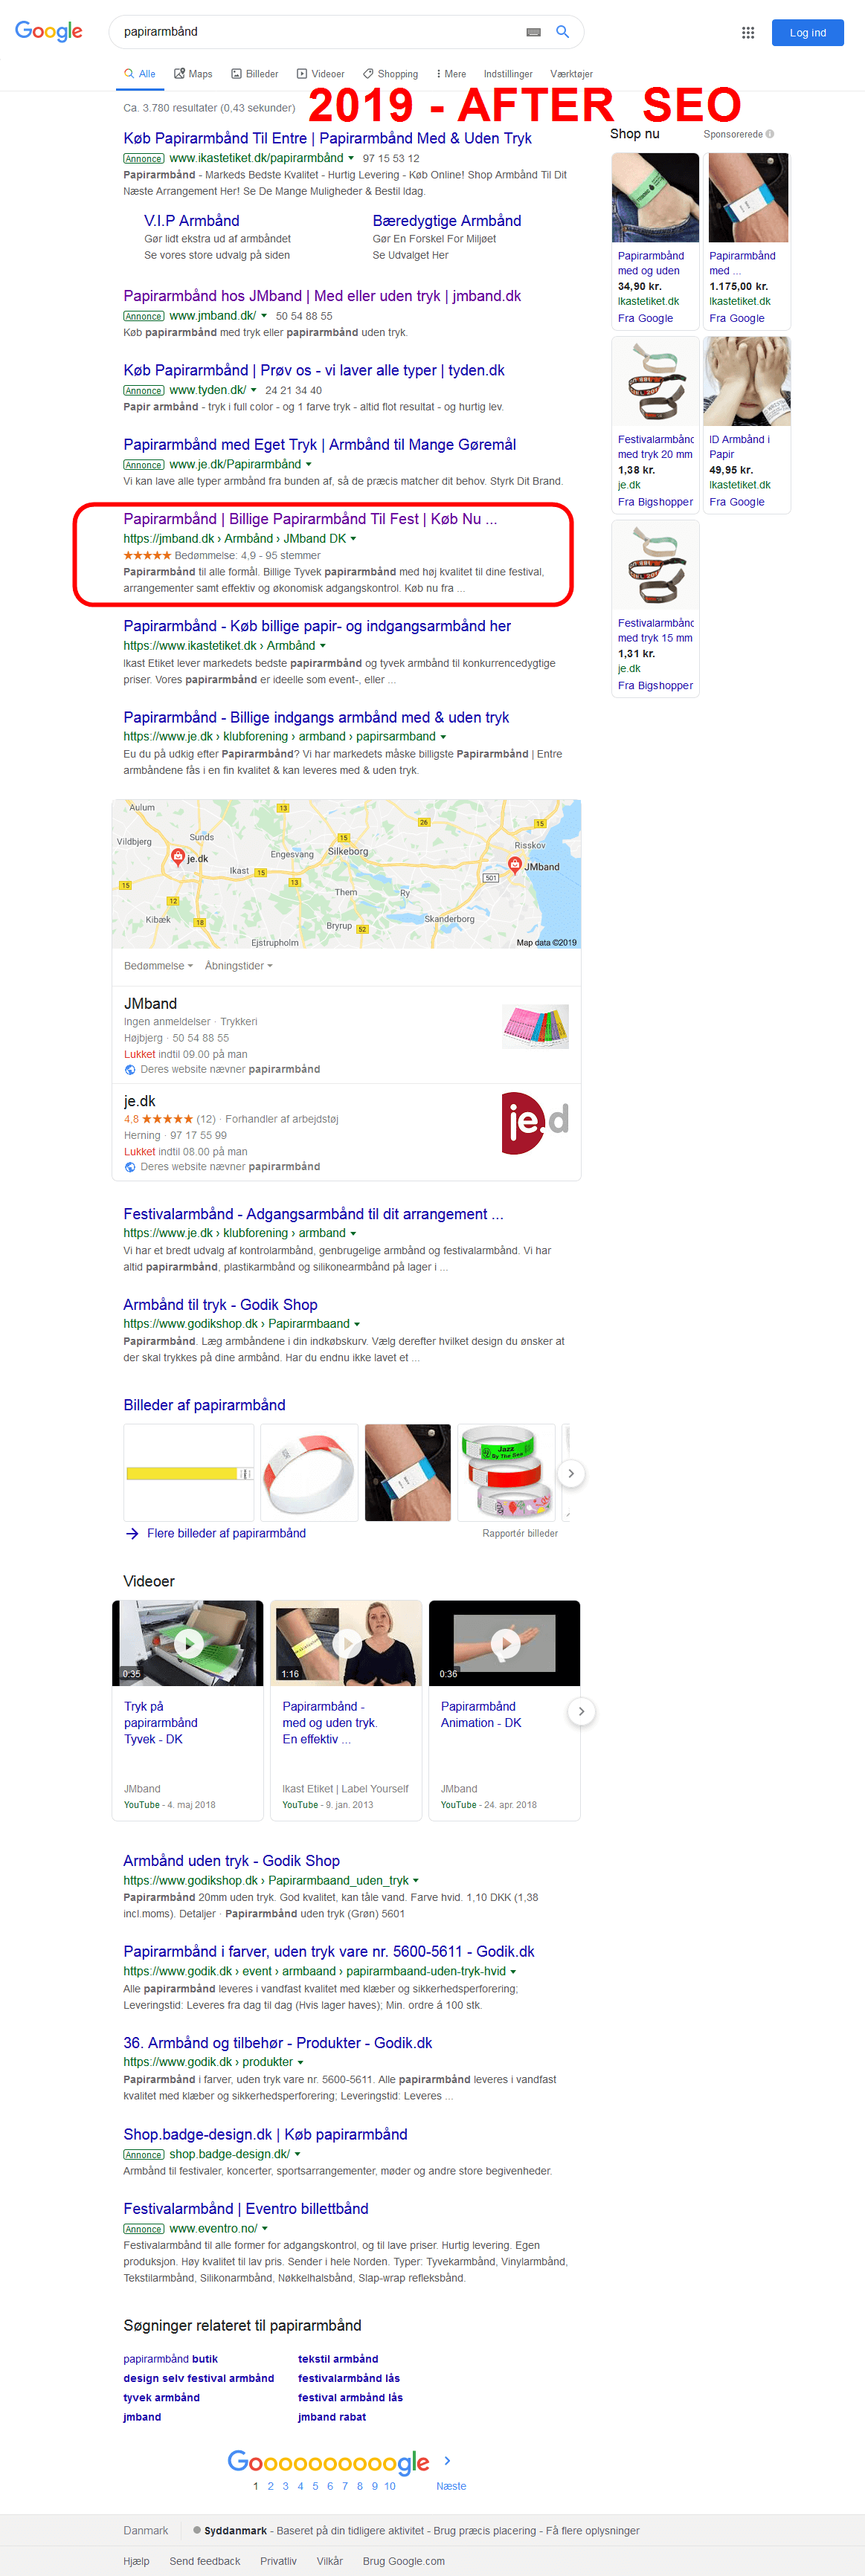Play the 'Tryk på papirarmbånd Tyvek' video

click(x=188, y=1643)
